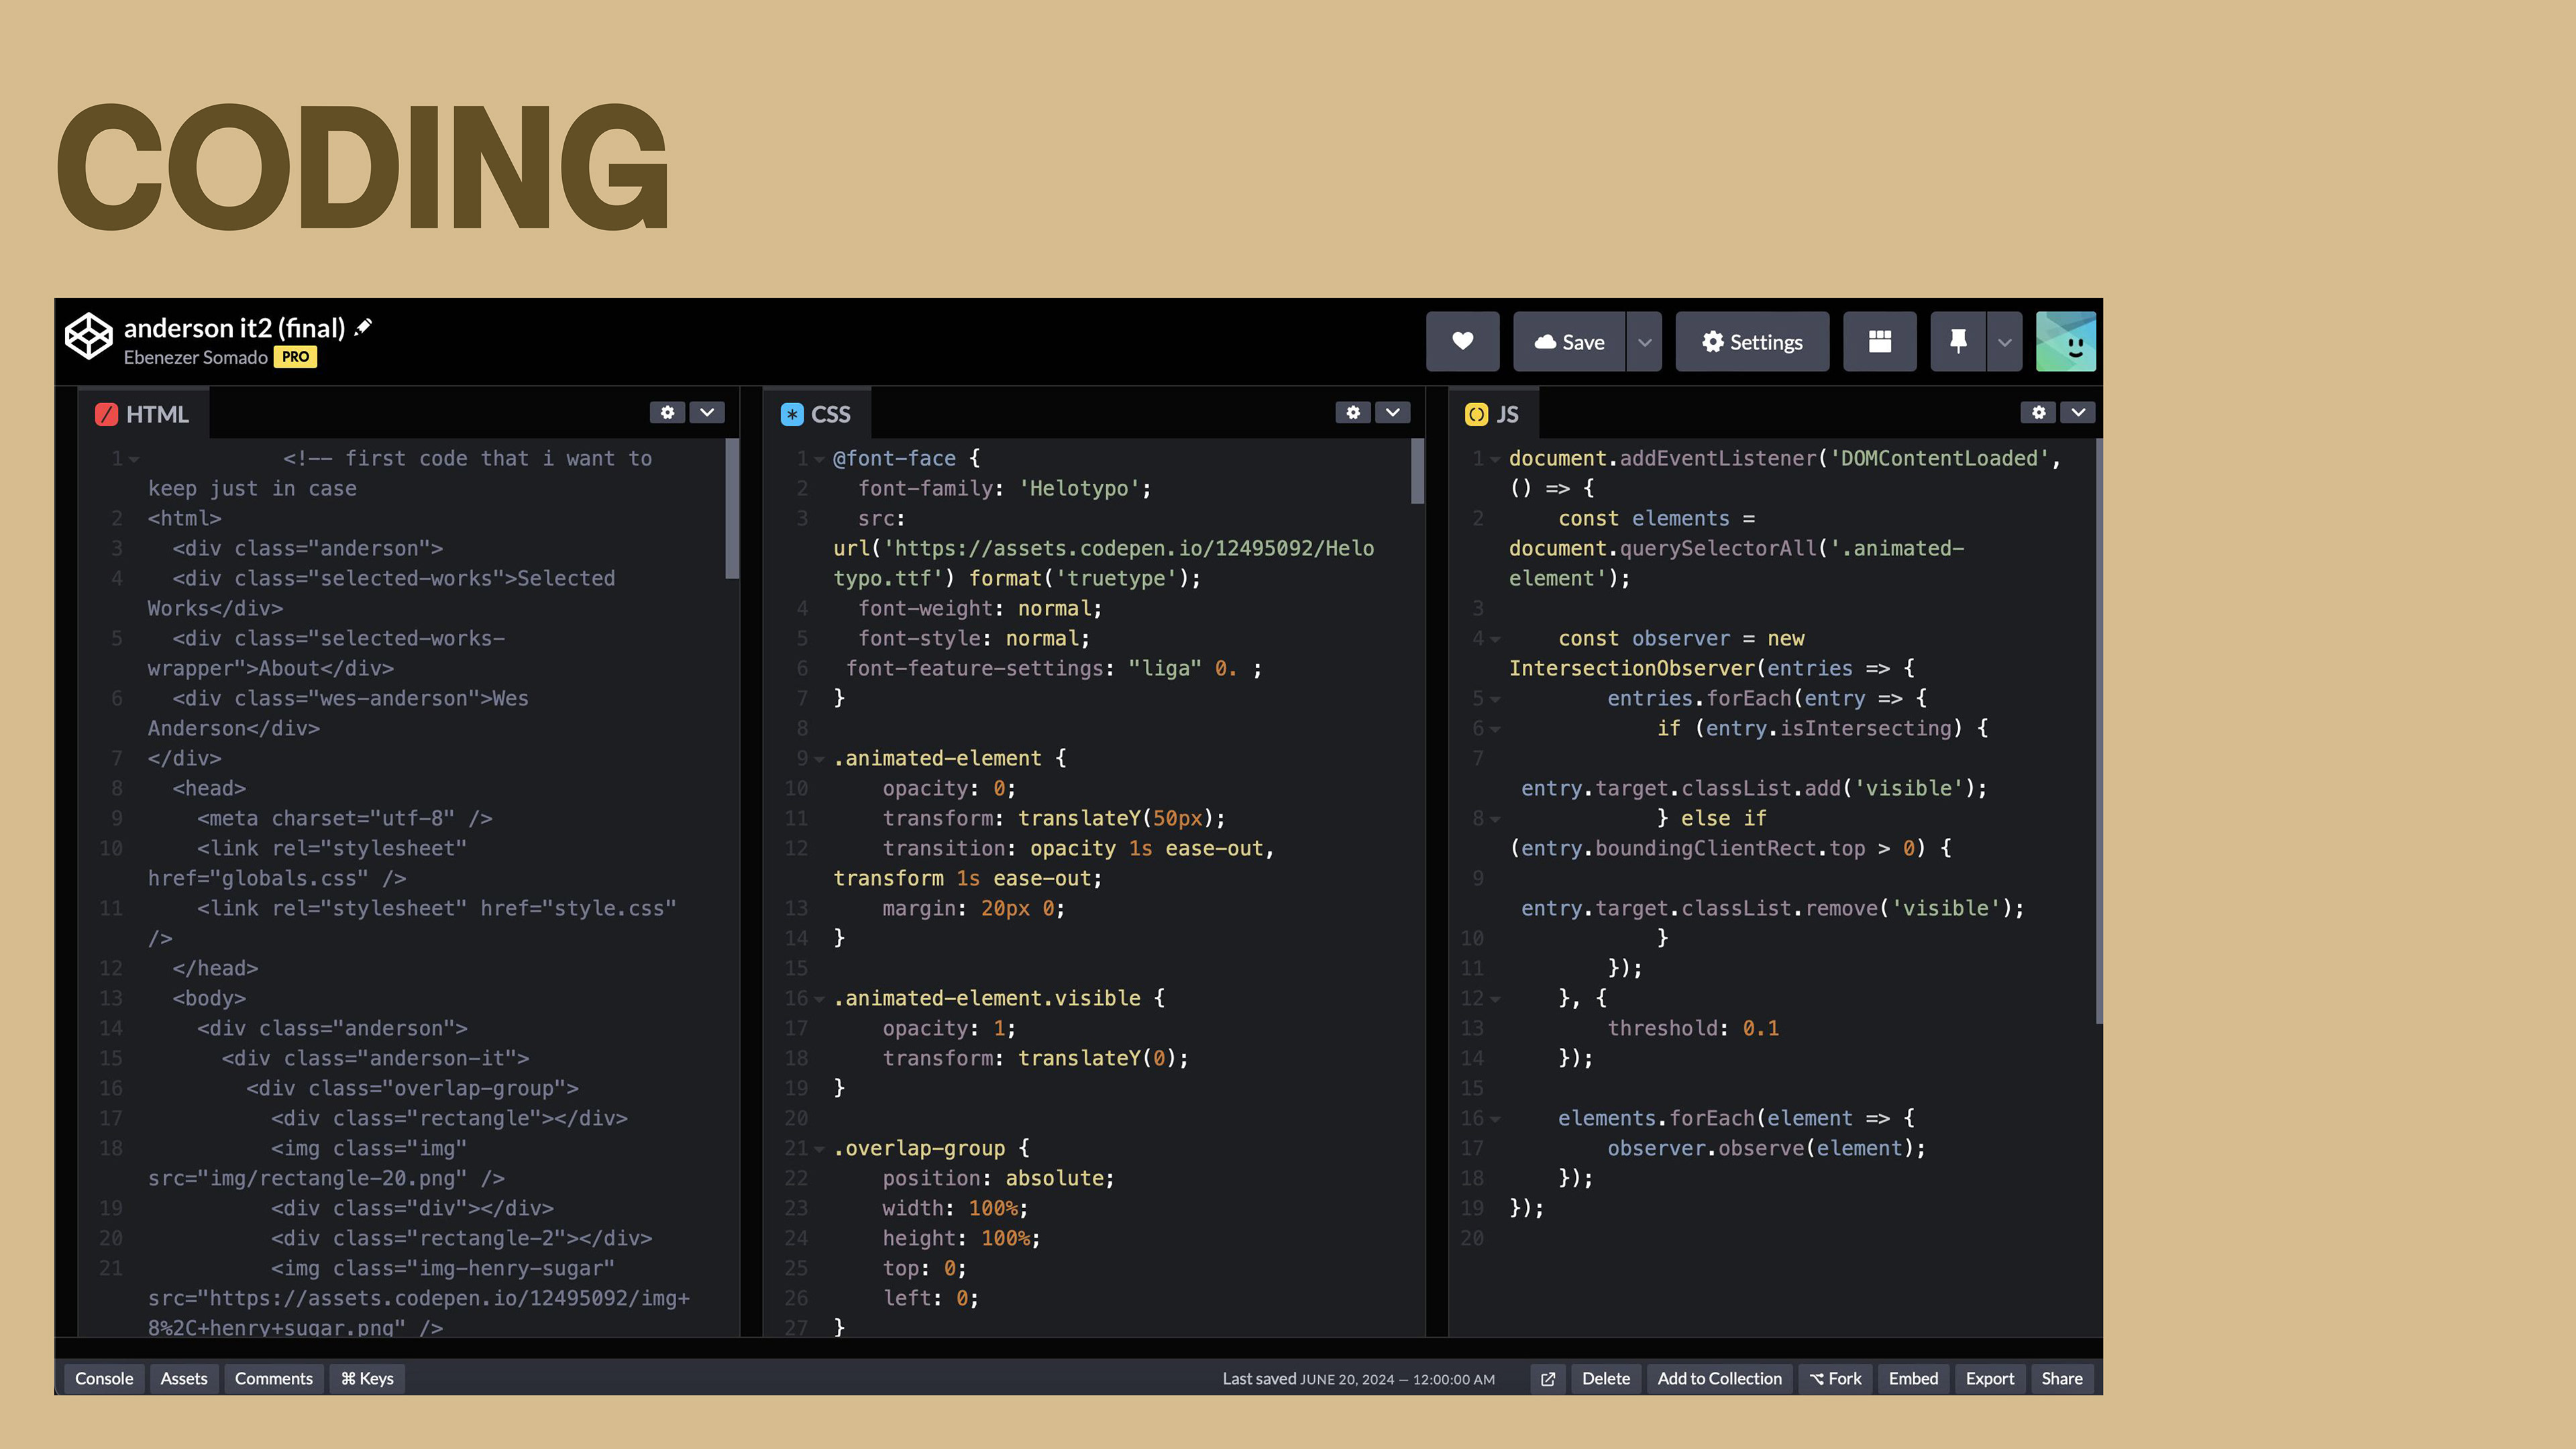Image resolution: width=2576 pixels, height=1449 pixels.
Task: Click JS editor vertical scrollbar
Action: 2098,730
